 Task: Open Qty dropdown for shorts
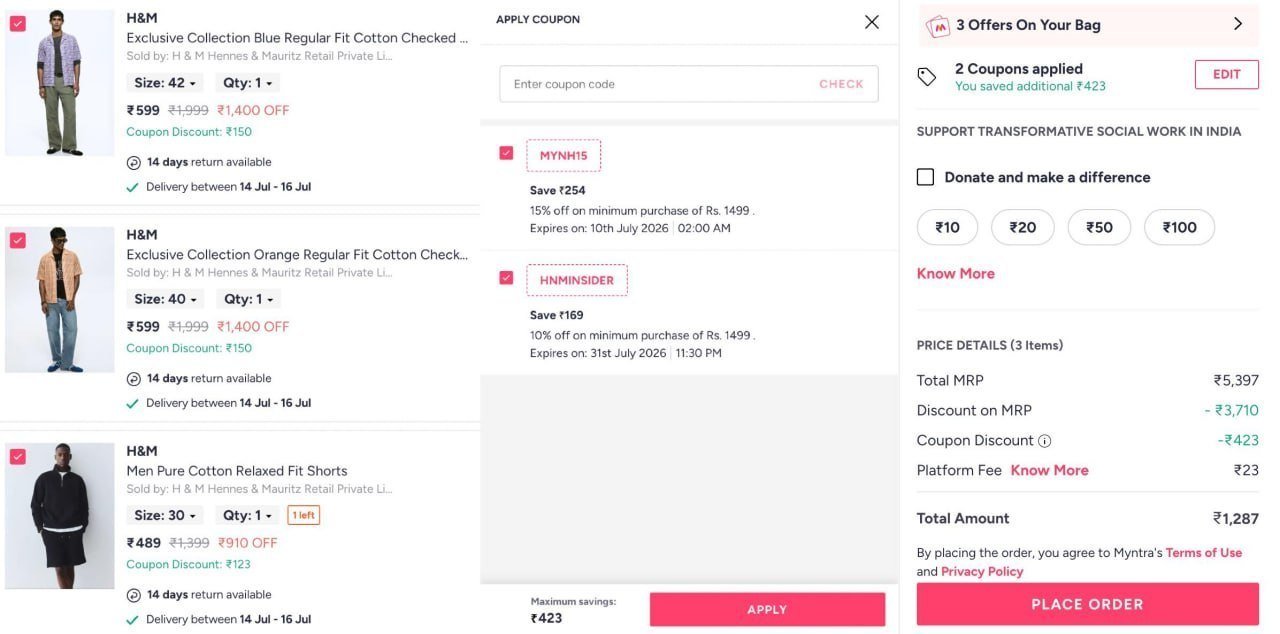(249, 515)
